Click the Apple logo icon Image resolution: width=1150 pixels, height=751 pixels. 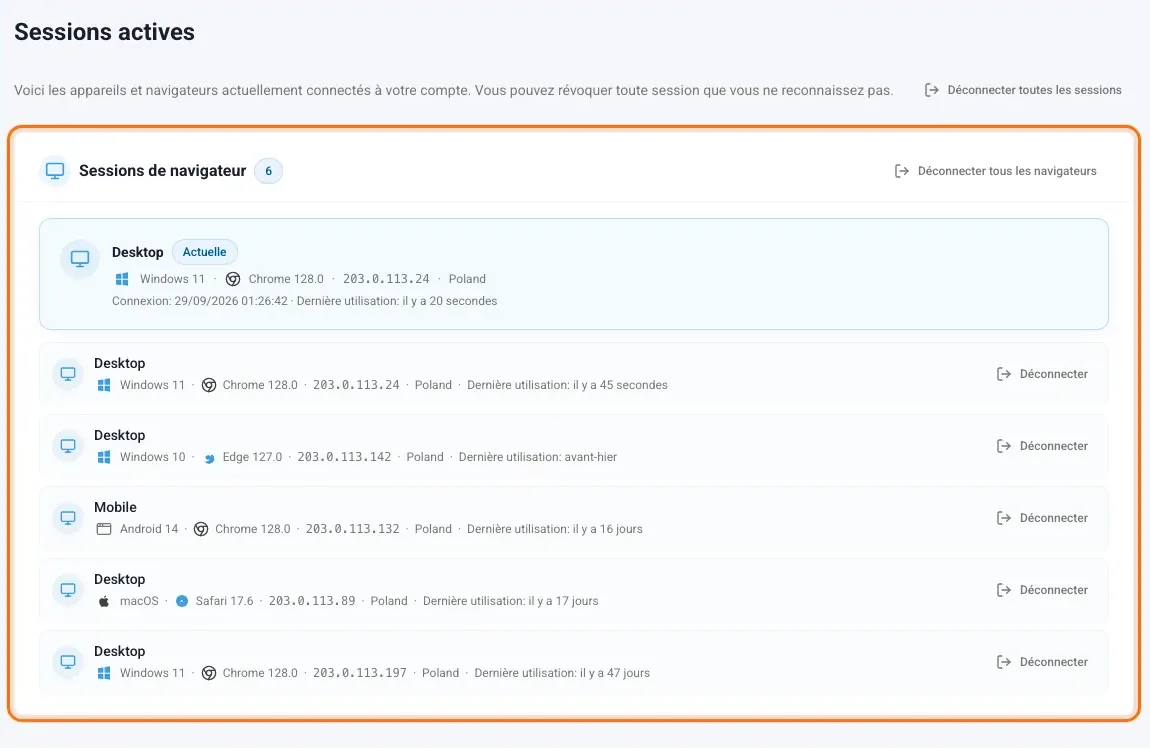pyautogui.click(x=104, y=601)
